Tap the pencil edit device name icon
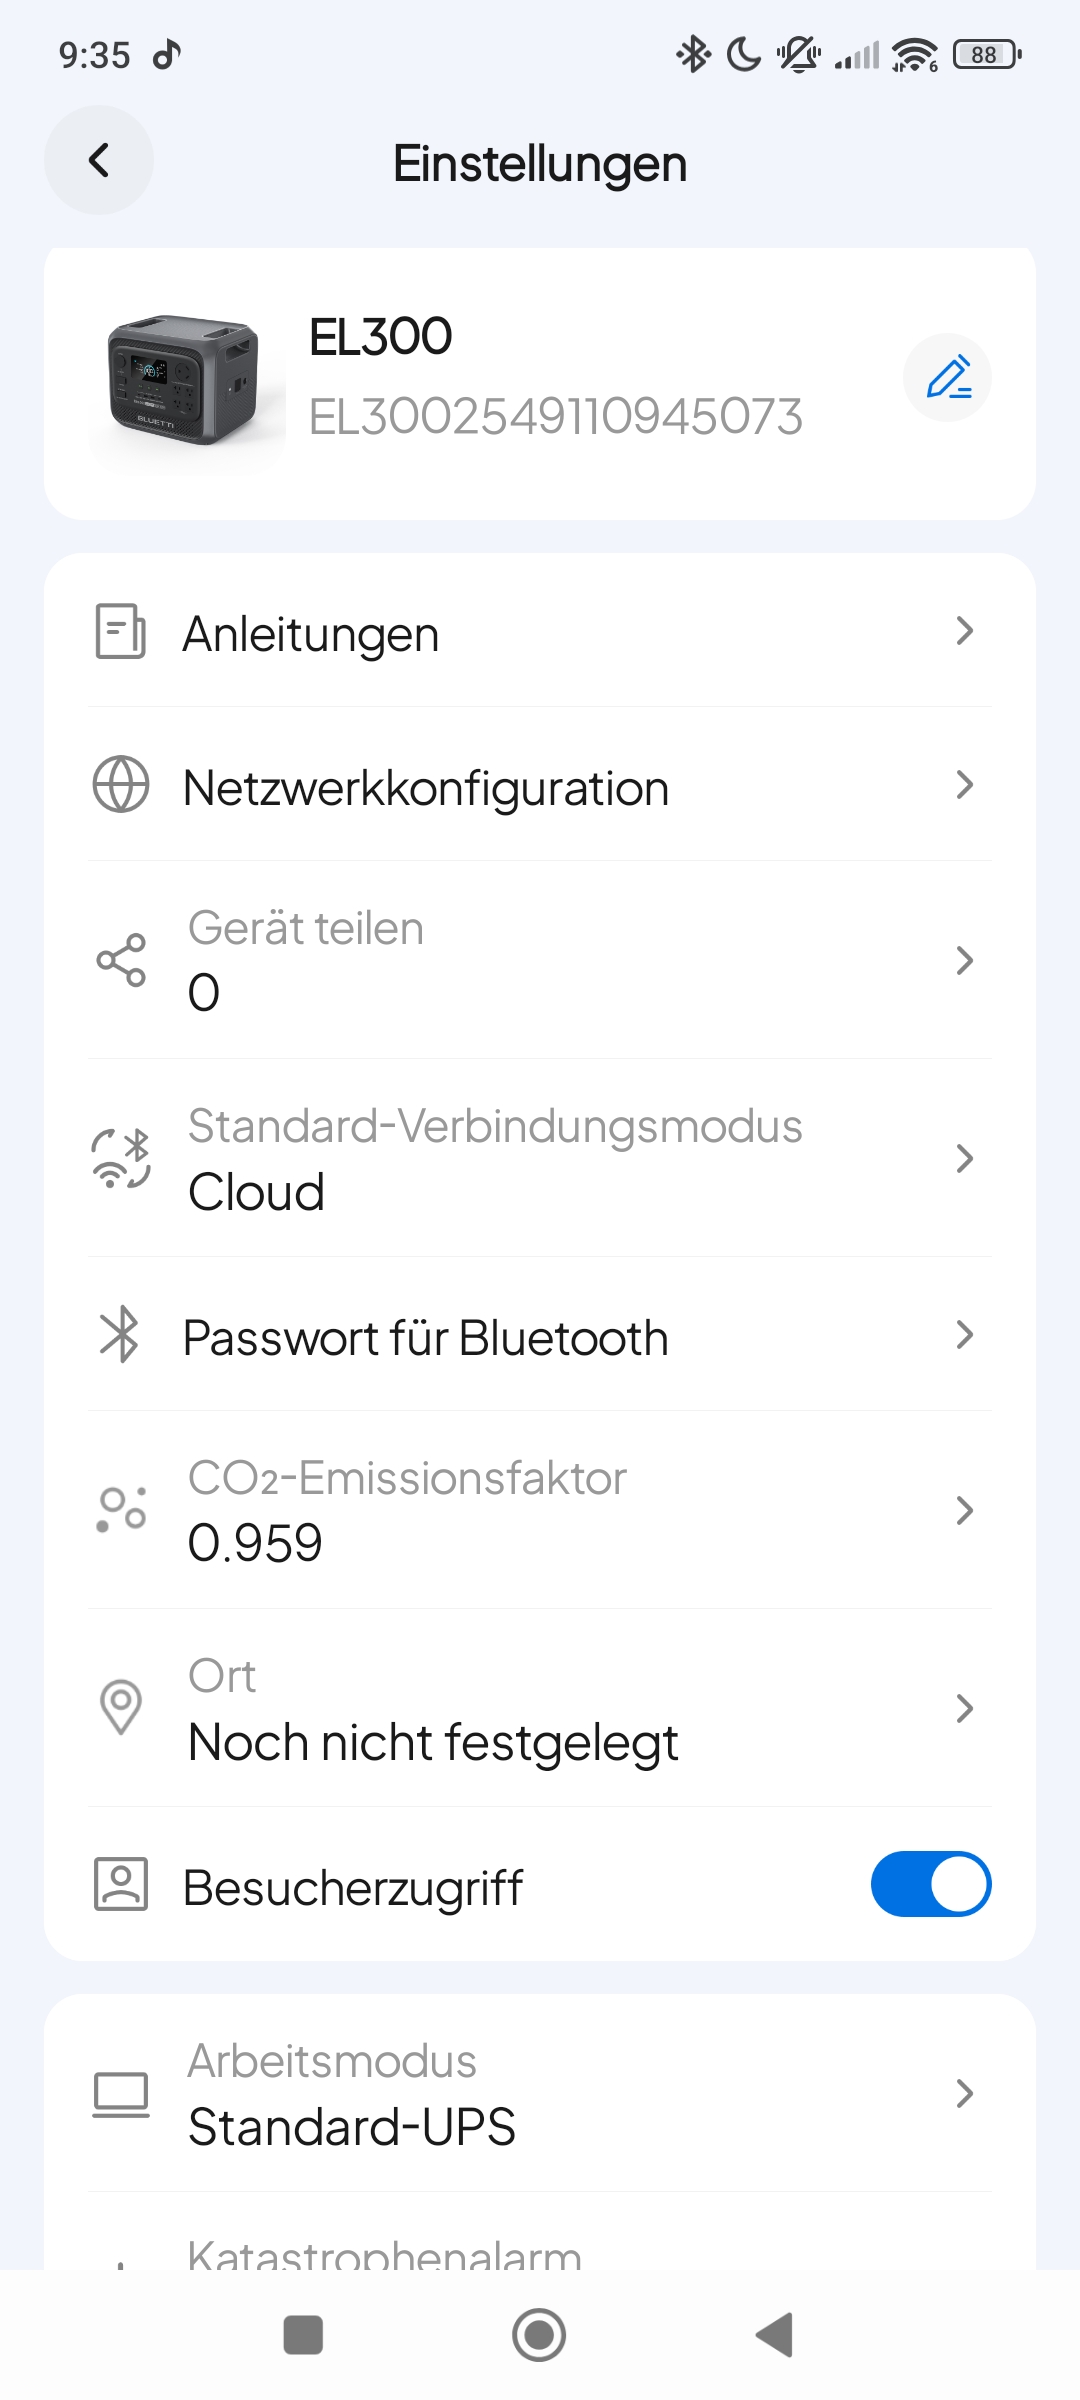 947,378
